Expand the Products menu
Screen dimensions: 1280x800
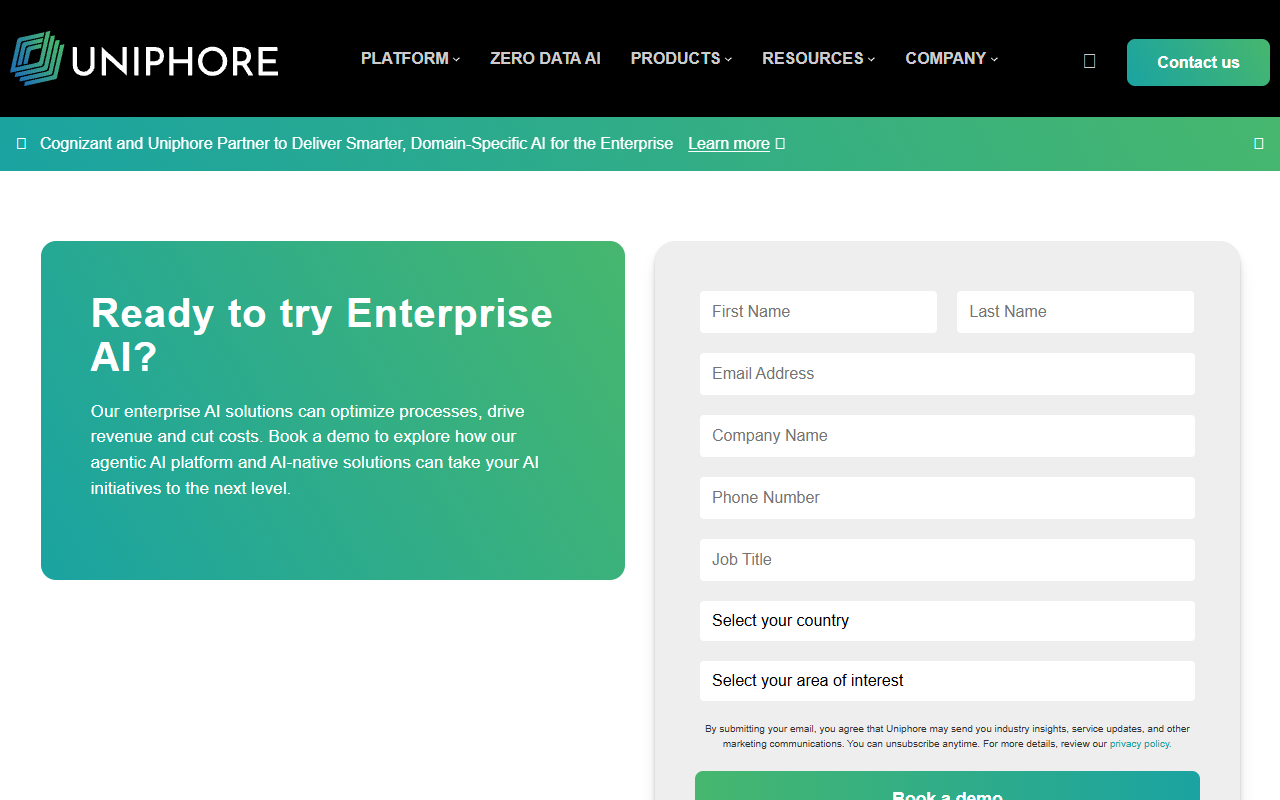(x=681, y=58)
